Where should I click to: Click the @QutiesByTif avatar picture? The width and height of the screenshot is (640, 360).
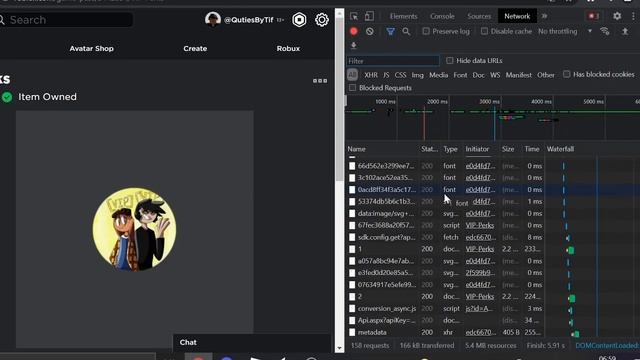213,19
